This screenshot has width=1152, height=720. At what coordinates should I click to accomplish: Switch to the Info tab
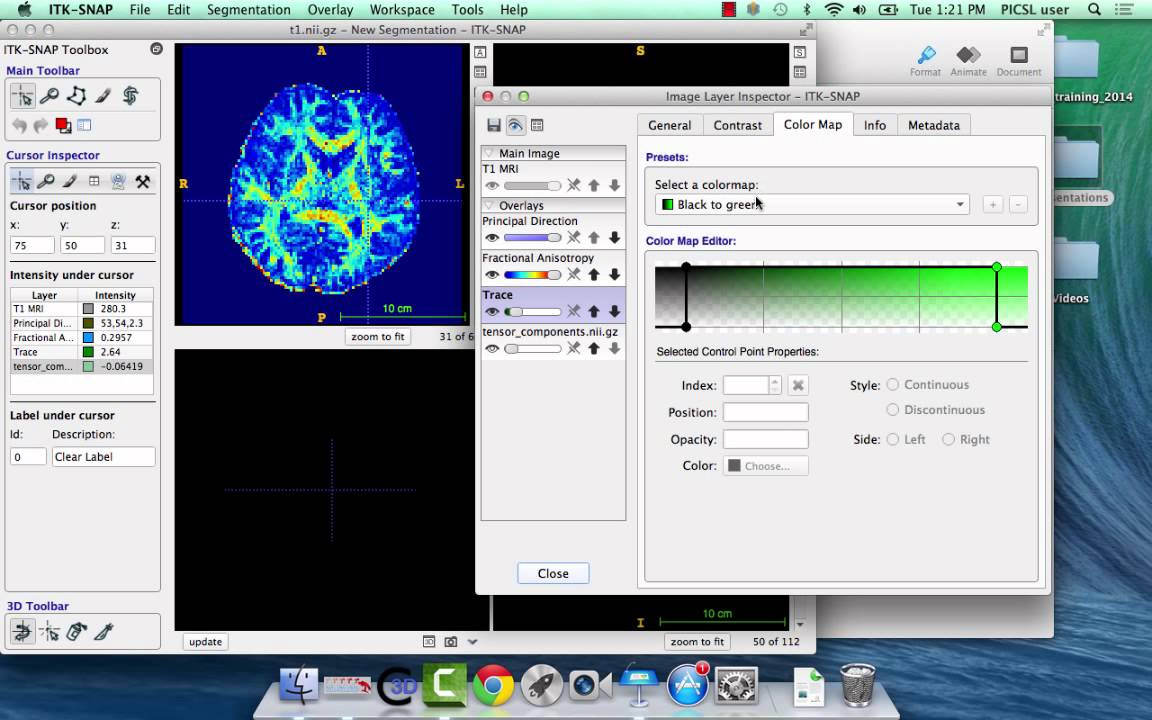tap(874, 125)
